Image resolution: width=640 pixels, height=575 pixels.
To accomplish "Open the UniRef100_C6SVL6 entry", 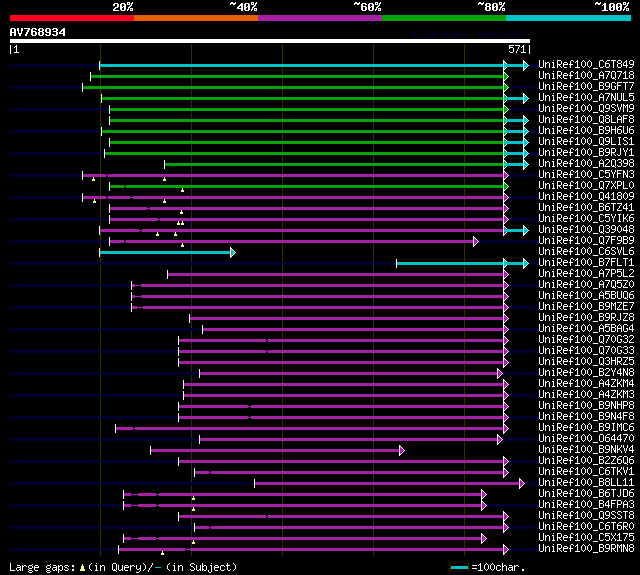I will click(586, 252).
